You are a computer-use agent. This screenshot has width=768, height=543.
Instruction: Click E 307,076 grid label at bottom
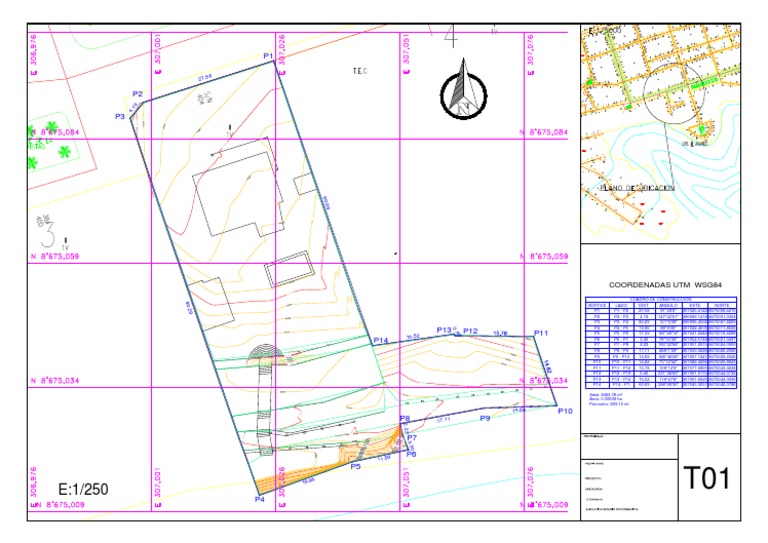530,487
